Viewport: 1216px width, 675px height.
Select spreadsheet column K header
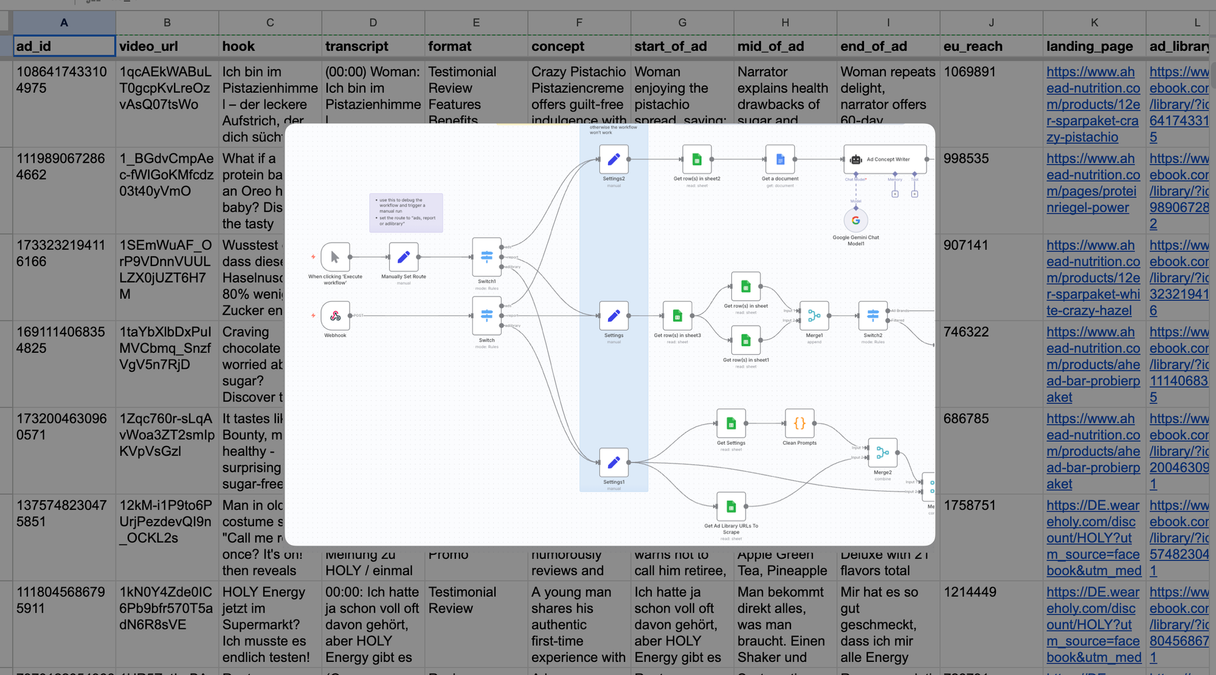click(x=1094, y=22)
